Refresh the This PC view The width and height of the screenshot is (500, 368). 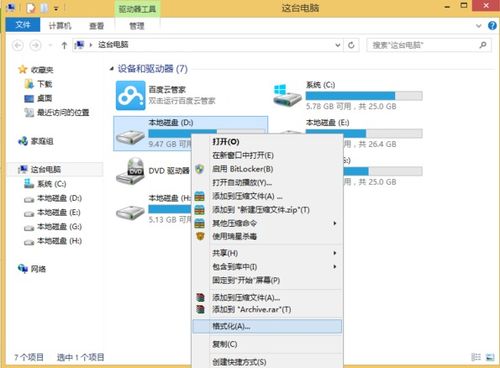(351, 45)
